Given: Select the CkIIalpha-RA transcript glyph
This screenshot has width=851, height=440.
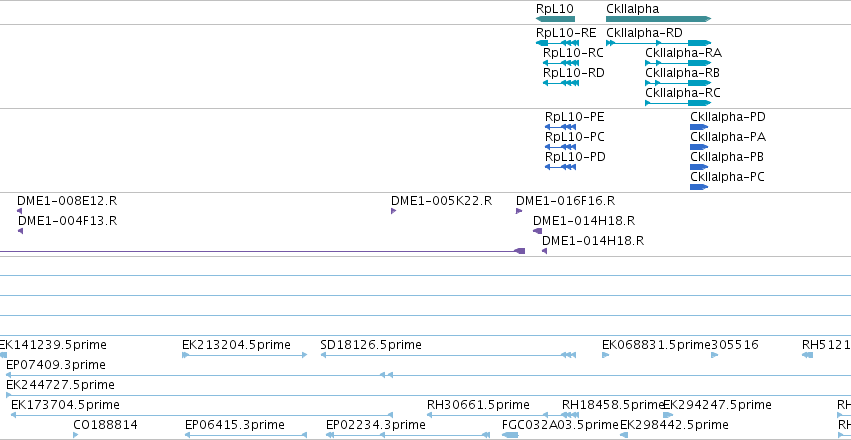Looking at the screenshot, I should 678,63.
